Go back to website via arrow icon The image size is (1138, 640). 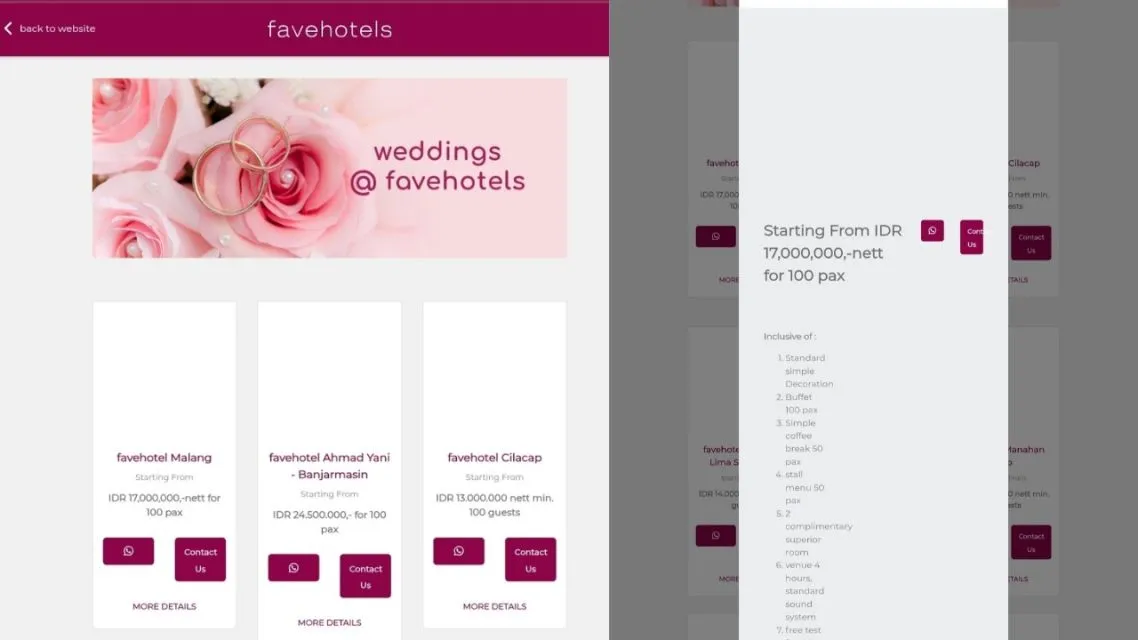tap(8, 28)
